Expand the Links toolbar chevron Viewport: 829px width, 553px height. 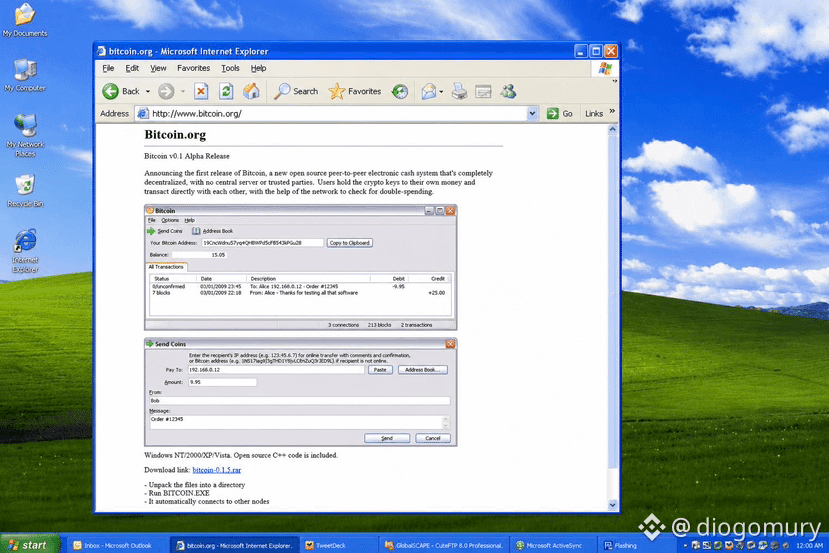point(612,111)
